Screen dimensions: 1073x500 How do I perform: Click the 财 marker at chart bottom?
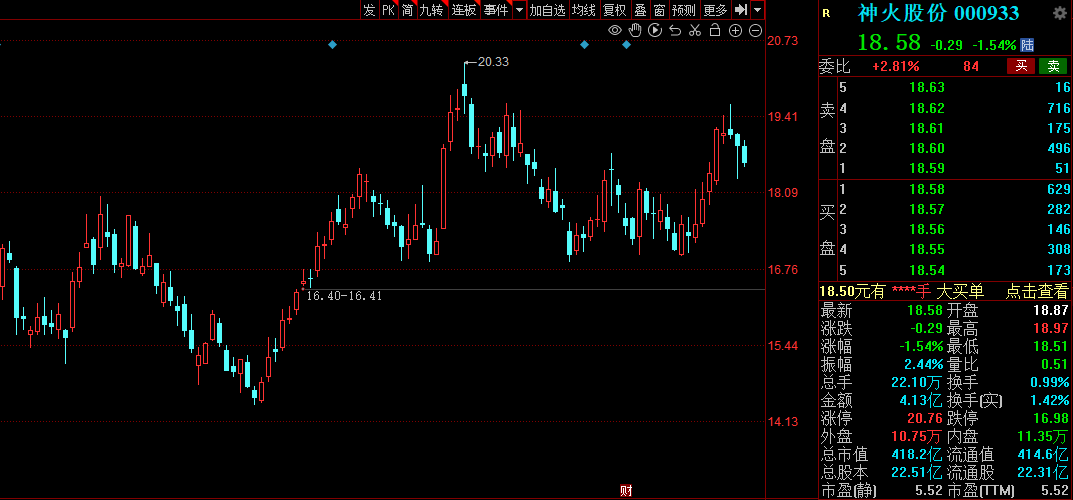click(626, 490)
